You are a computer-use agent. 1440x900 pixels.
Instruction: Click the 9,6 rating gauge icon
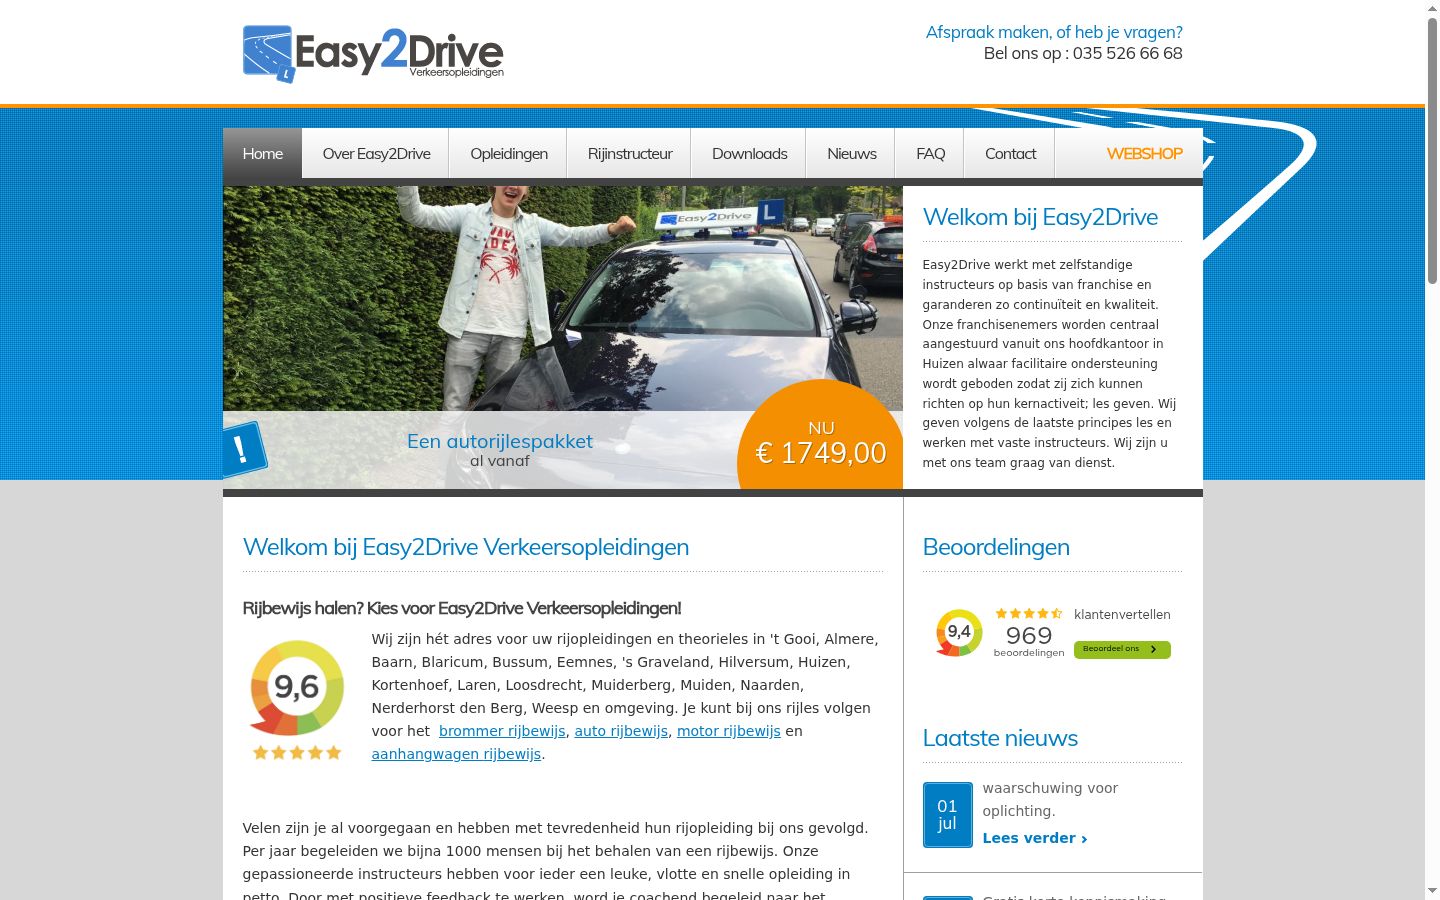coord(297,688)
